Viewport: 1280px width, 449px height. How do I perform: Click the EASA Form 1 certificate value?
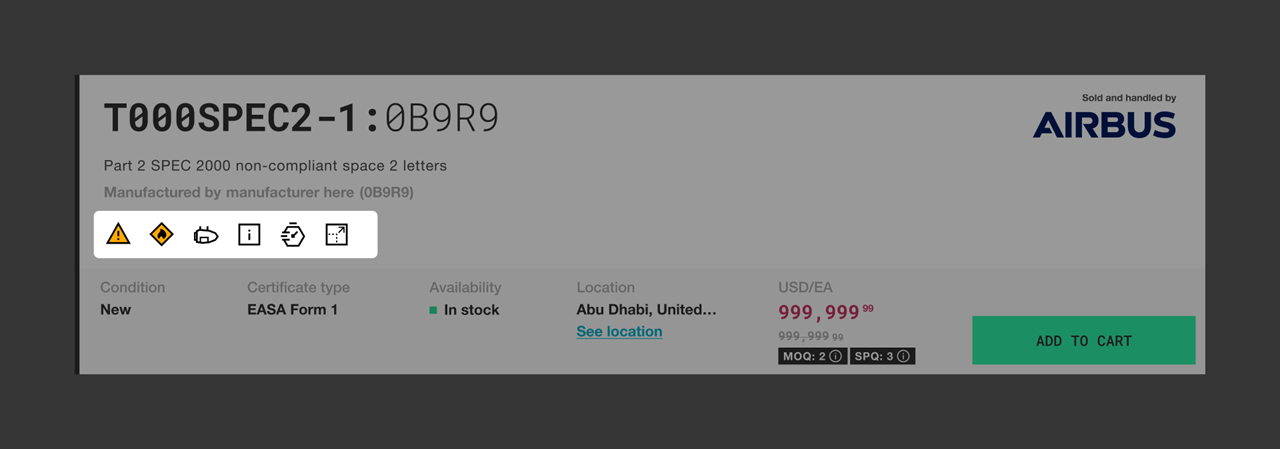pos(292,310)
